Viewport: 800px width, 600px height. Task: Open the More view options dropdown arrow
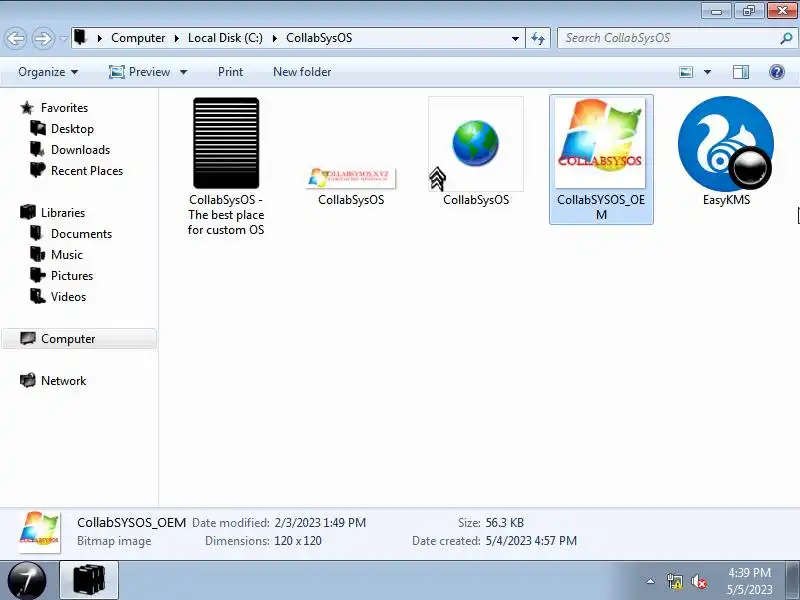pyautogui.click(x=708, y=72)
